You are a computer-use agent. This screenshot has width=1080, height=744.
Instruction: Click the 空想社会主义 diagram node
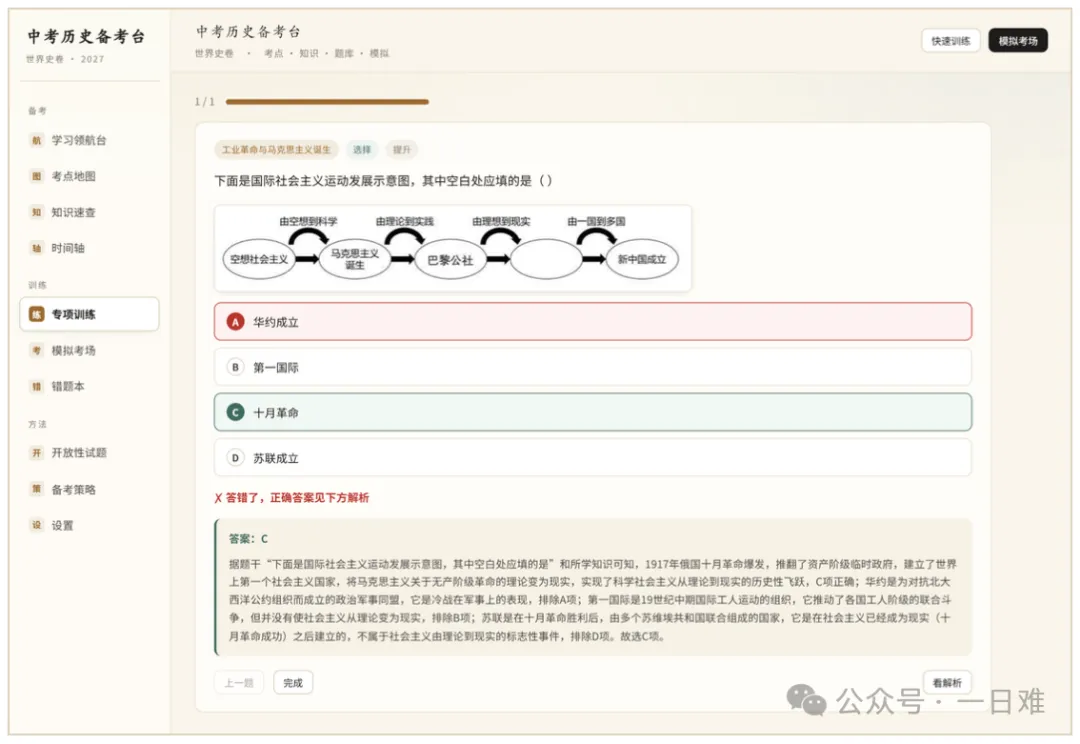(x=259, y=260)
